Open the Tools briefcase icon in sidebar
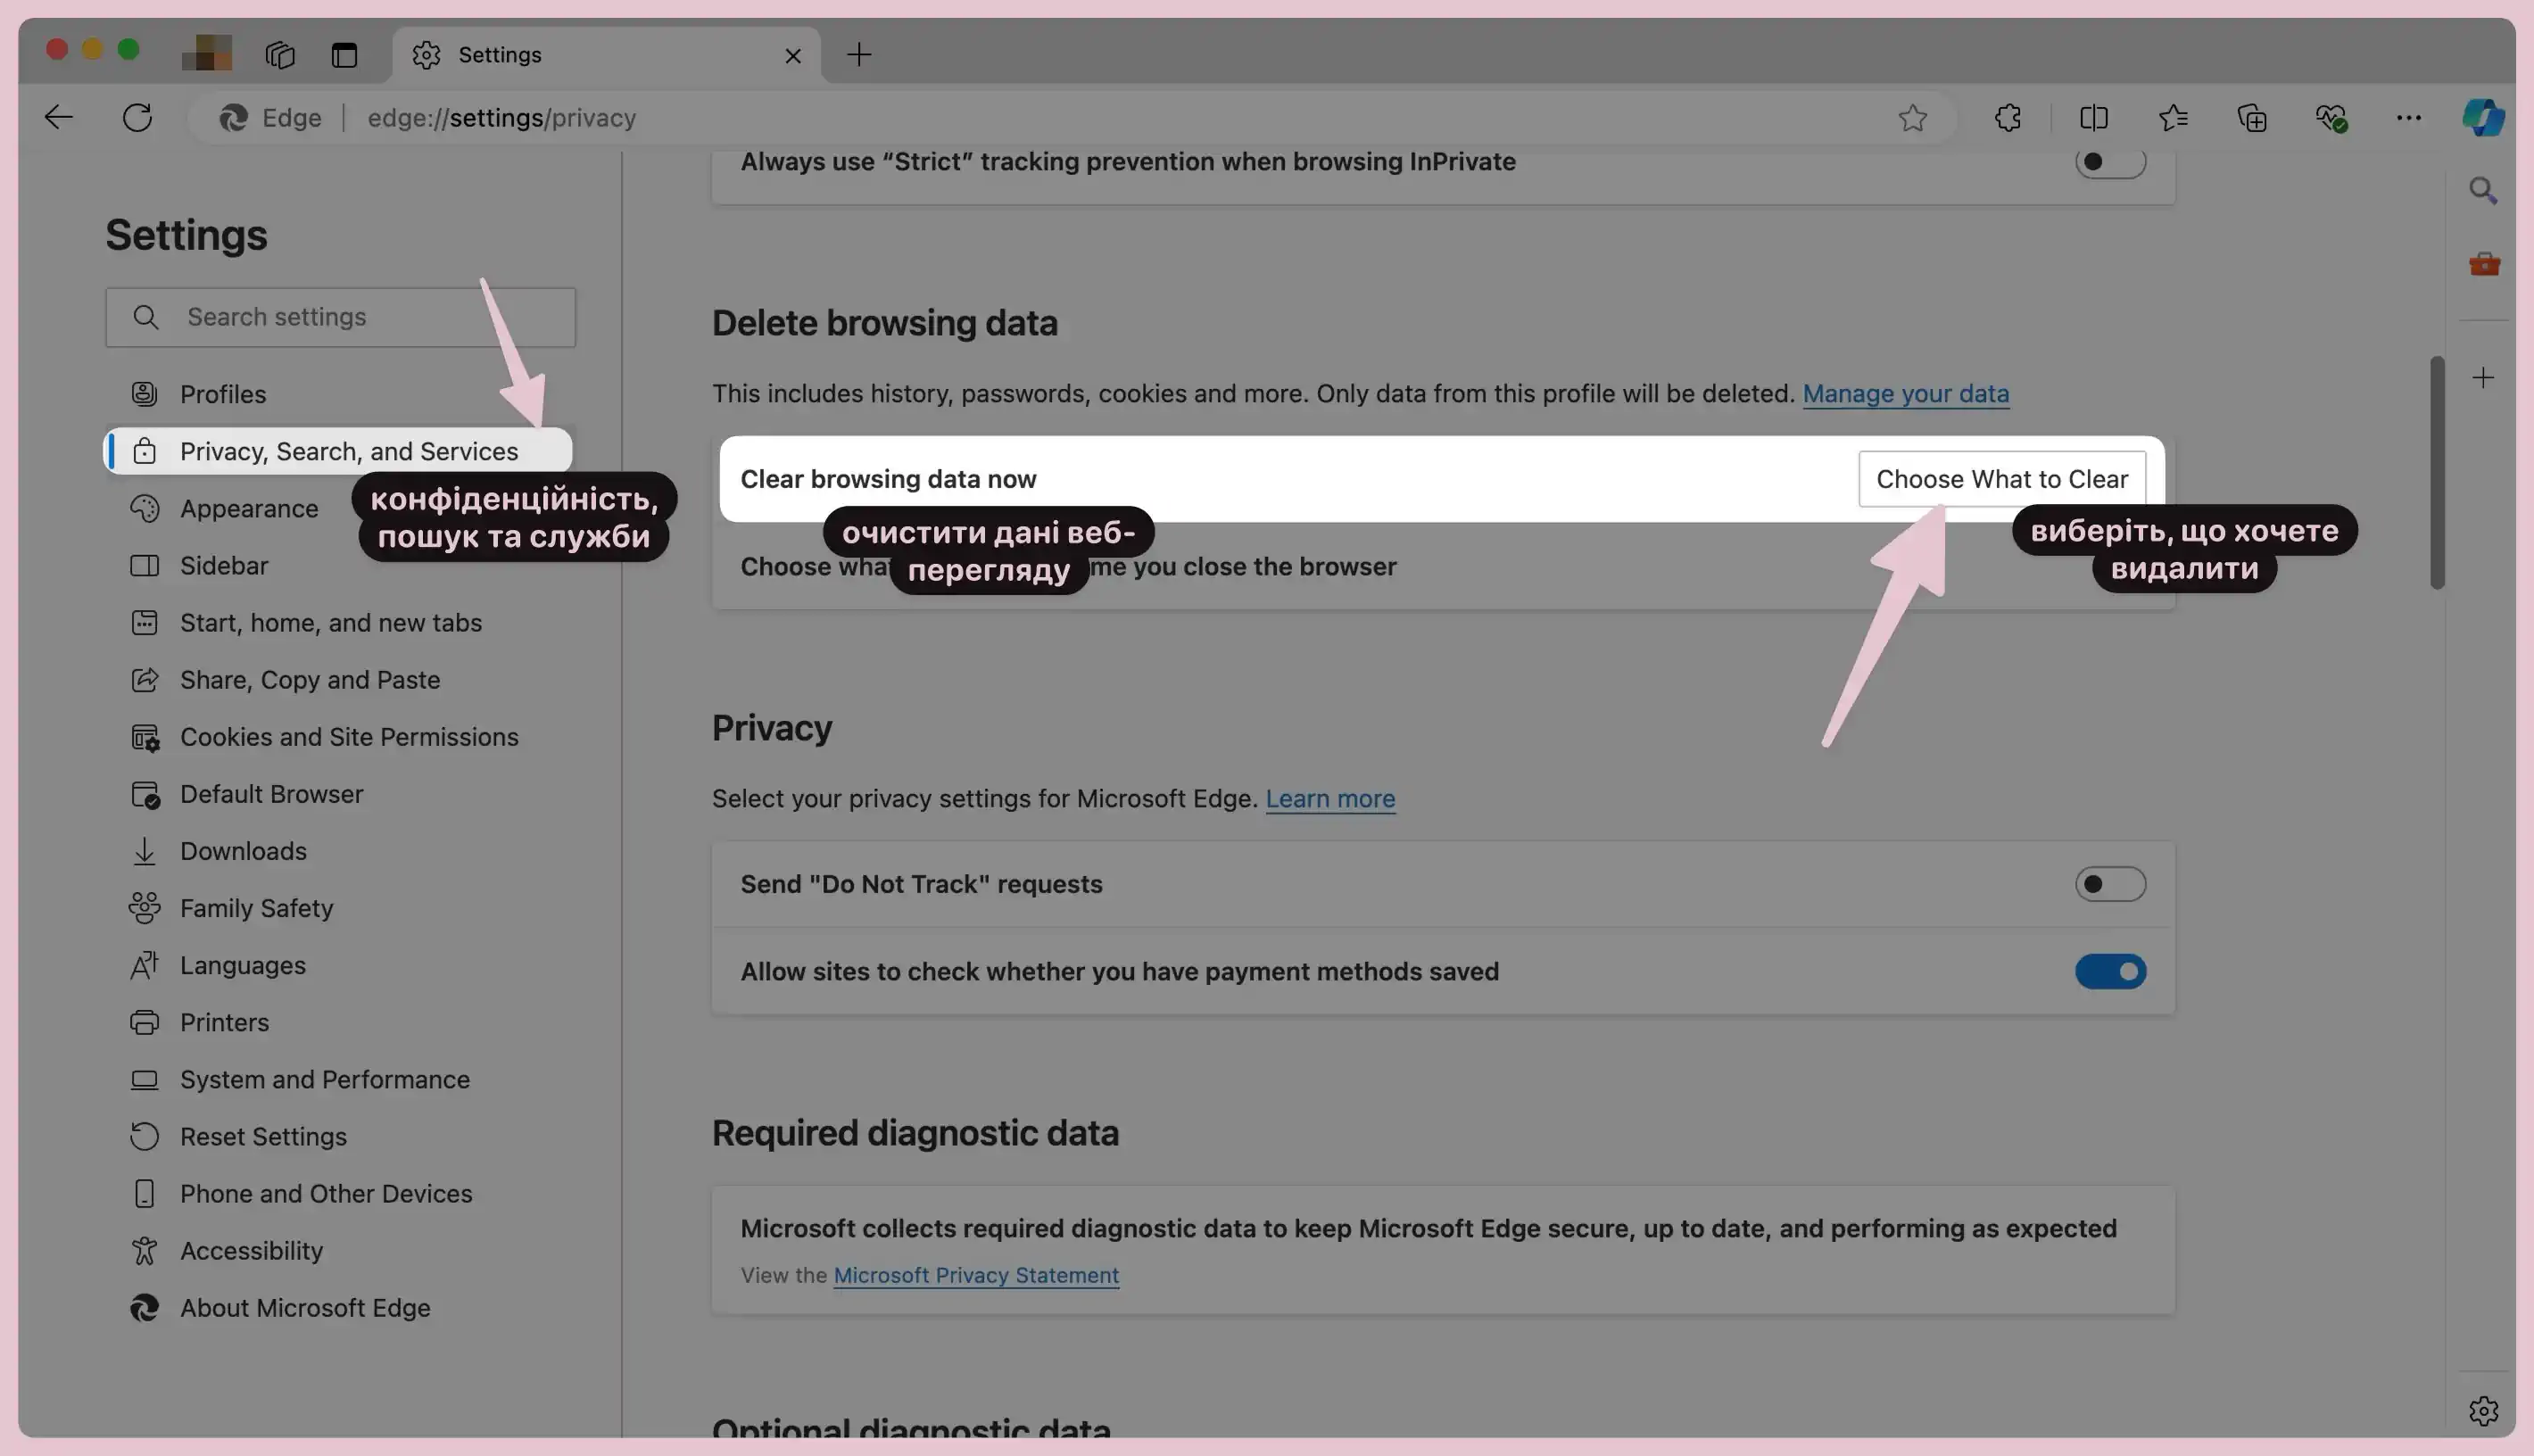Image resolution: width=2534 pixels, height=1456 pixels. [x=2484, y=264]
